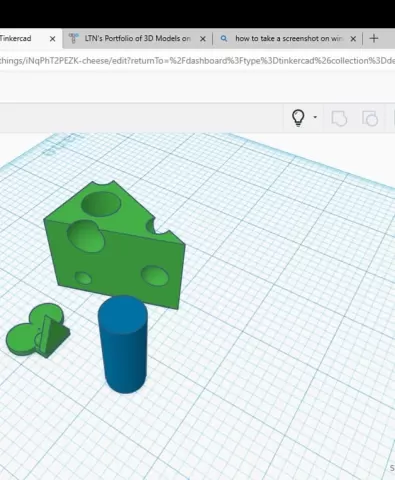Toggle the show all lightbulb icon
This screenshot has height=480, width=395.
click(298, 118)
